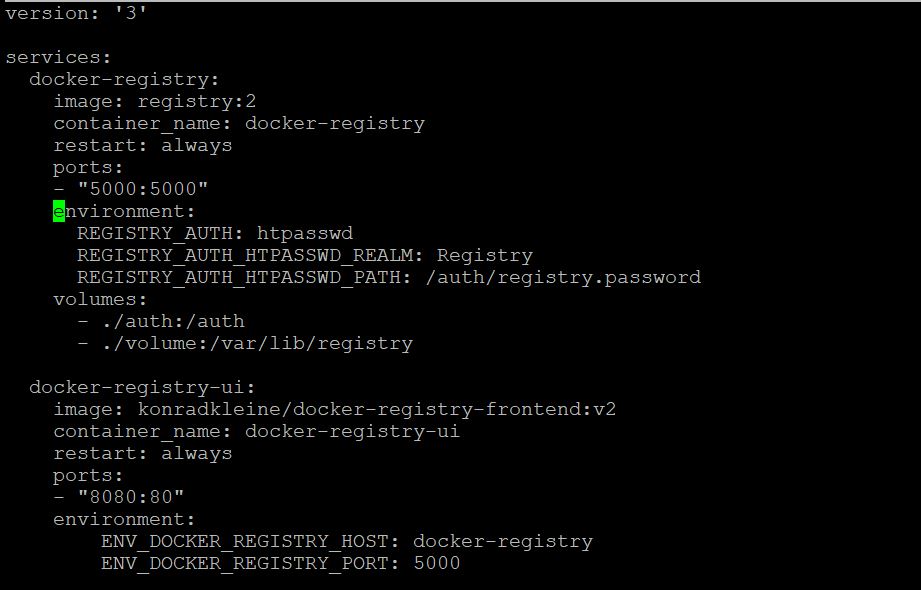Click the version: '3' line
921x590 pixels.
pyautogui.click(x=76, y=13)
